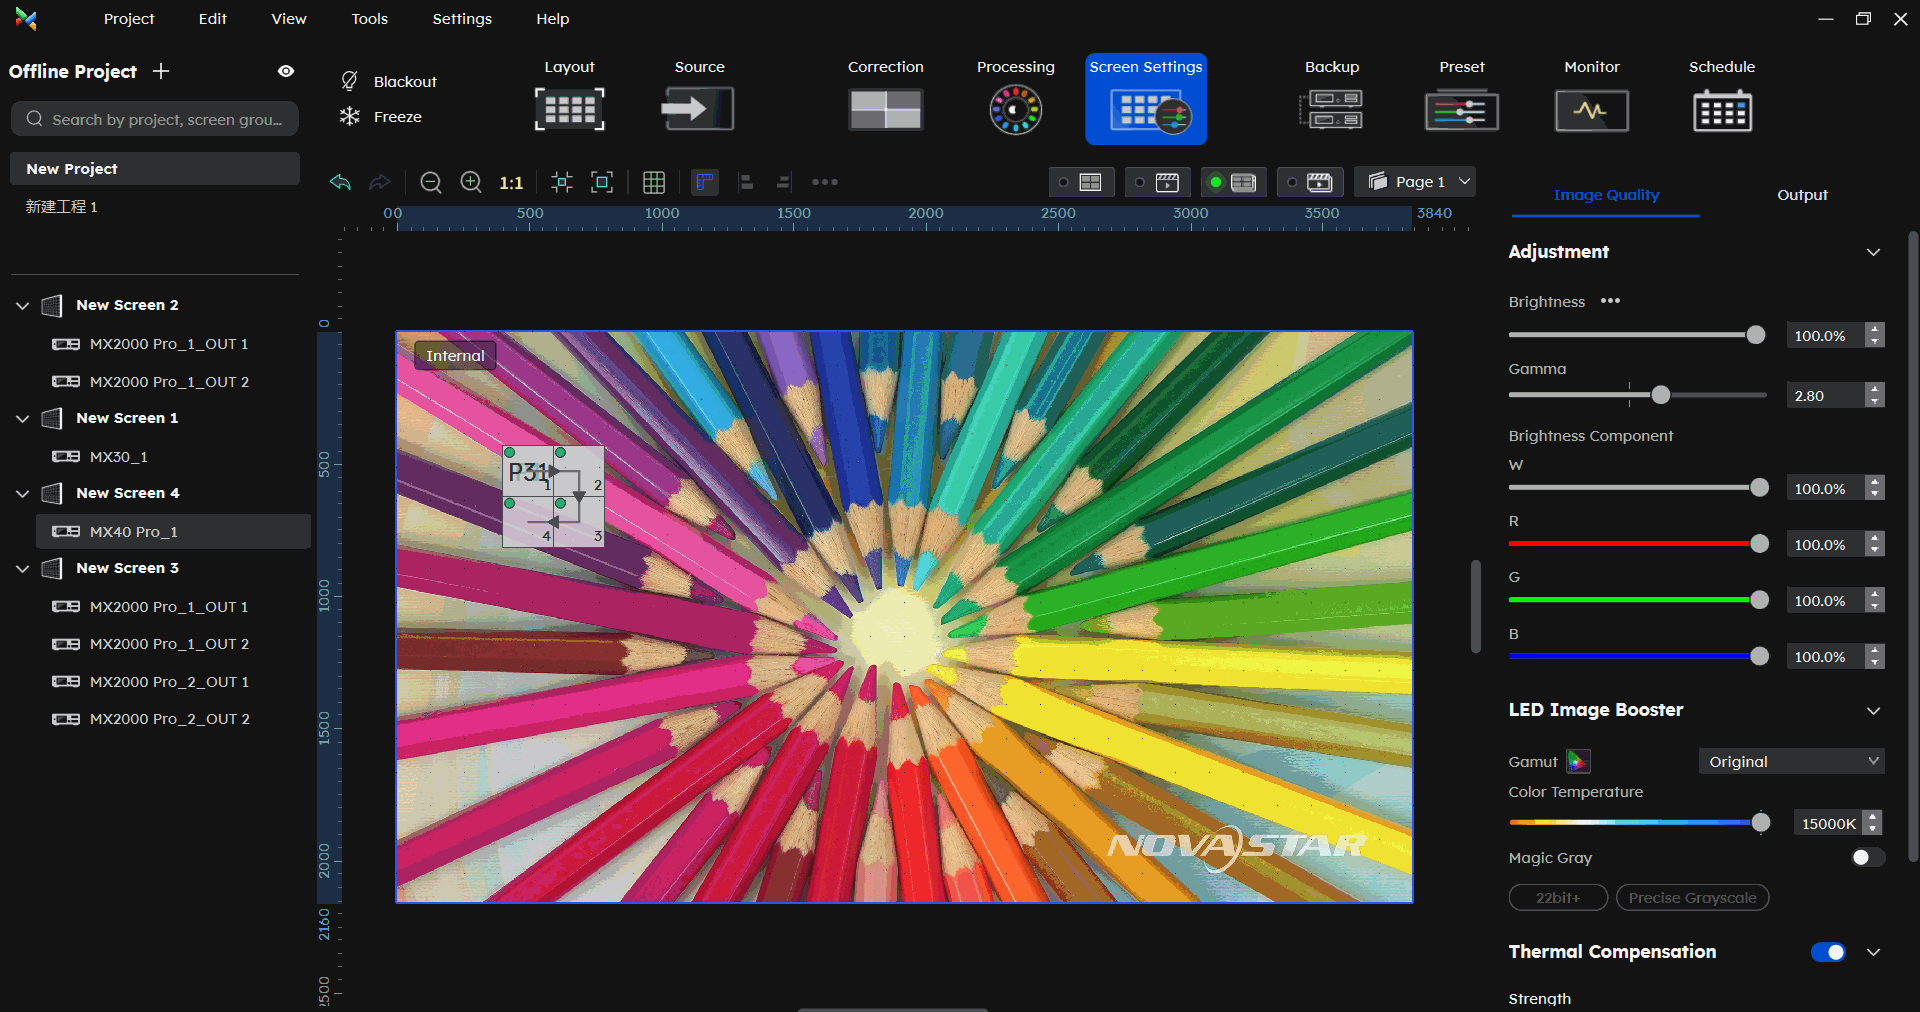Click the Color Temperature slider handle
The width and height of the screenshot is (1920, 1012).
click(1761, 823)
